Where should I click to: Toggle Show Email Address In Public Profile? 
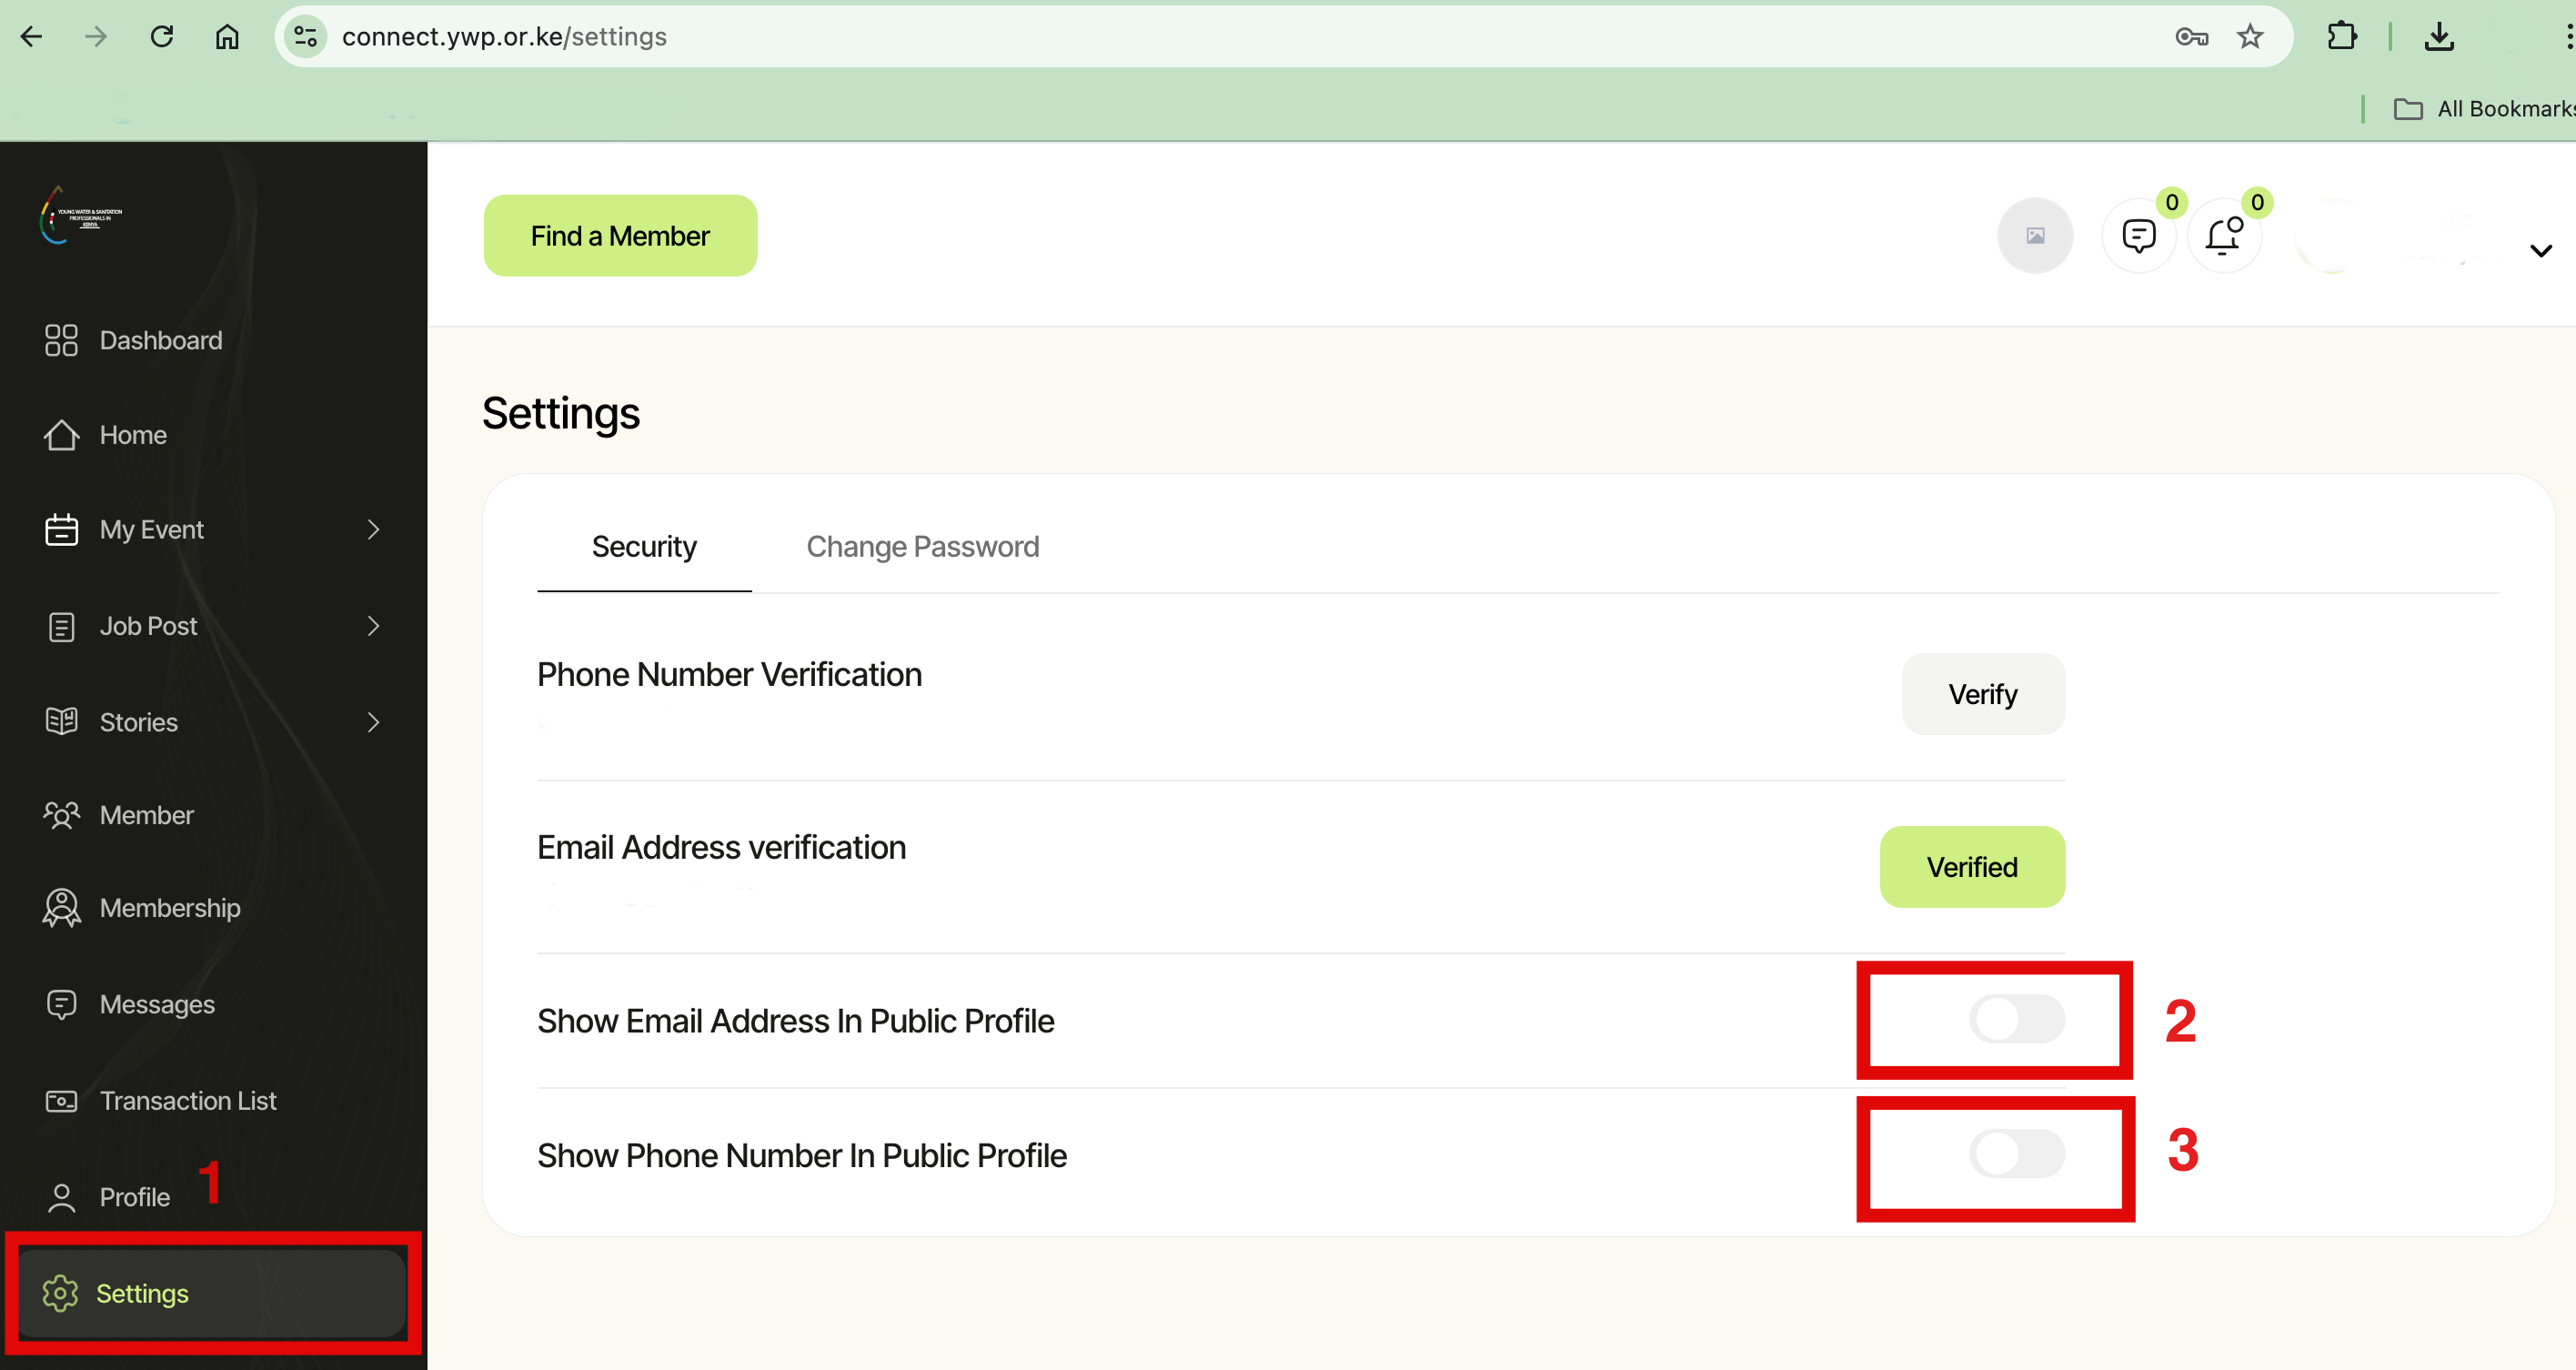coord(2016,1019)
